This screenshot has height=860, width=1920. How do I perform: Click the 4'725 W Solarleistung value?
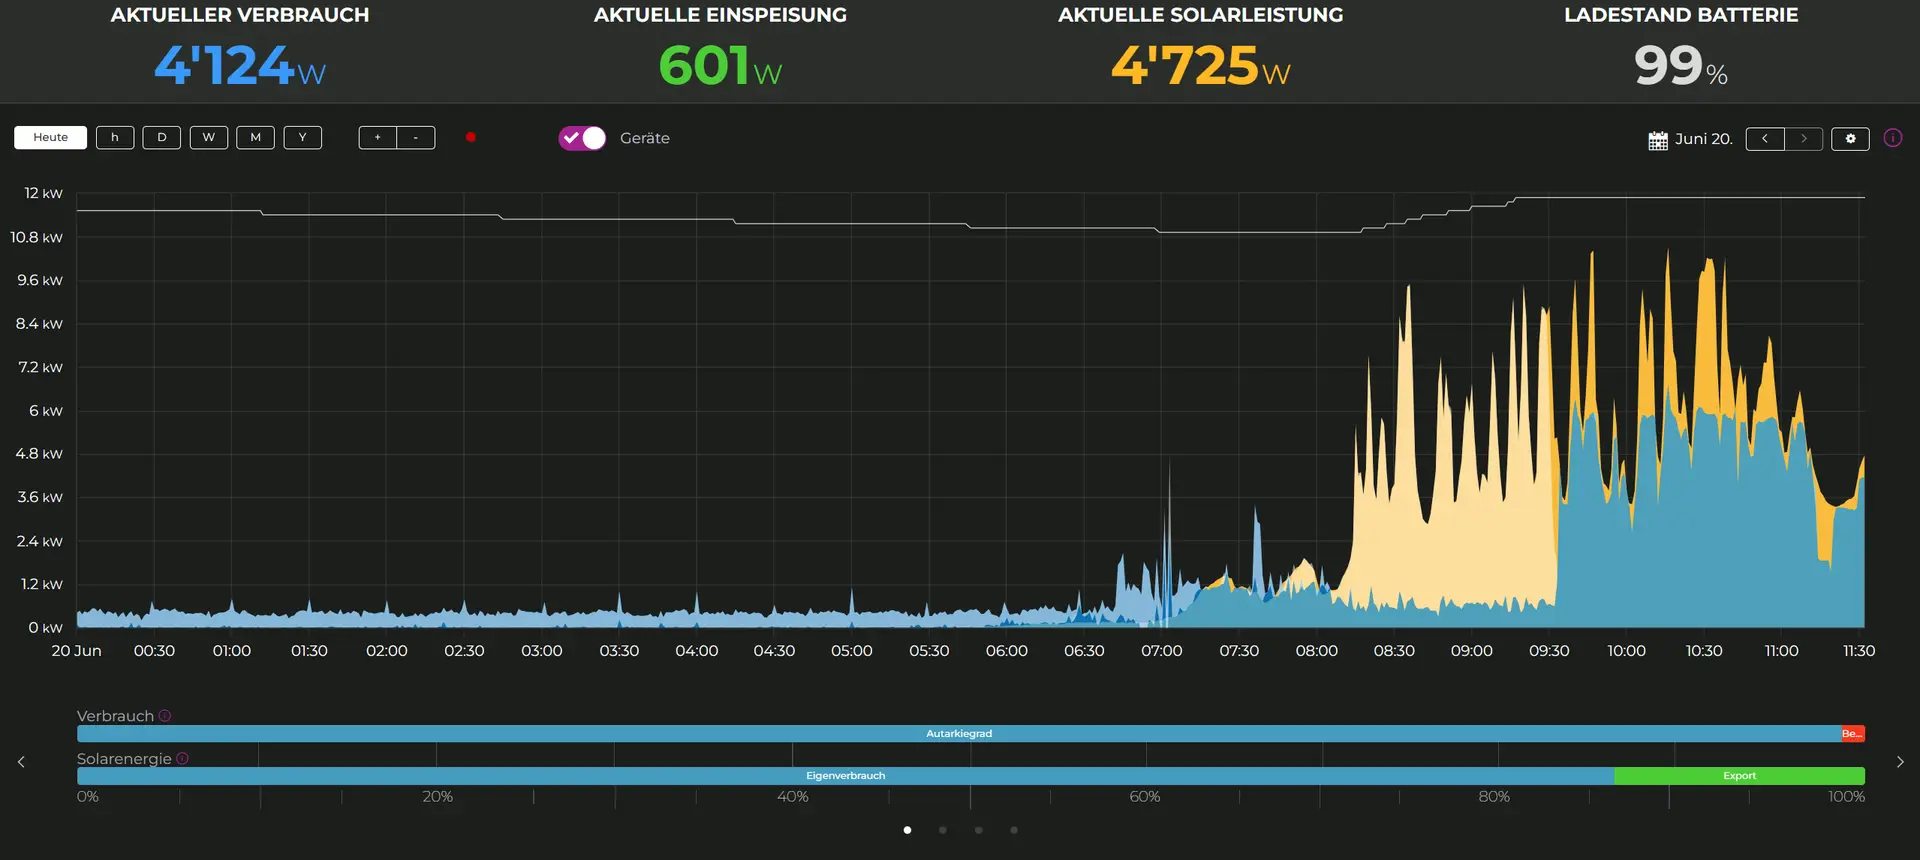tap(1201, 66)
